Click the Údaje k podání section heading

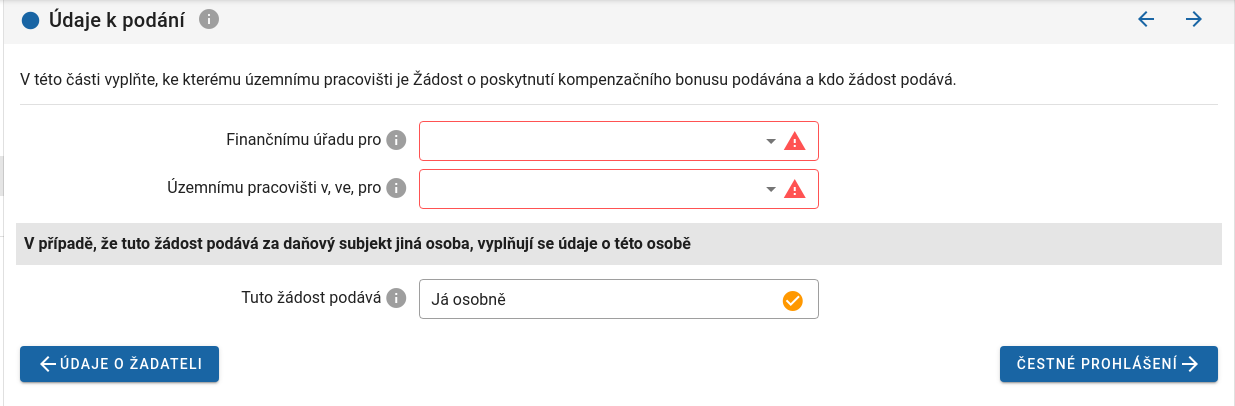117,20
